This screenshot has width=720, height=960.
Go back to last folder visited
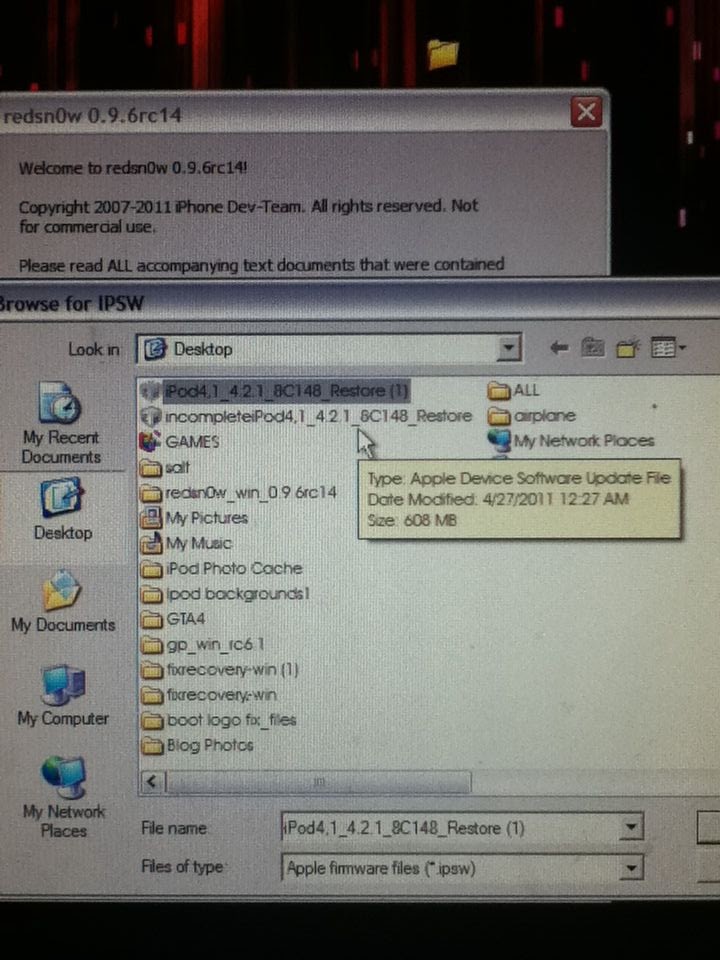pyautogui.click(x=558, y=348)
